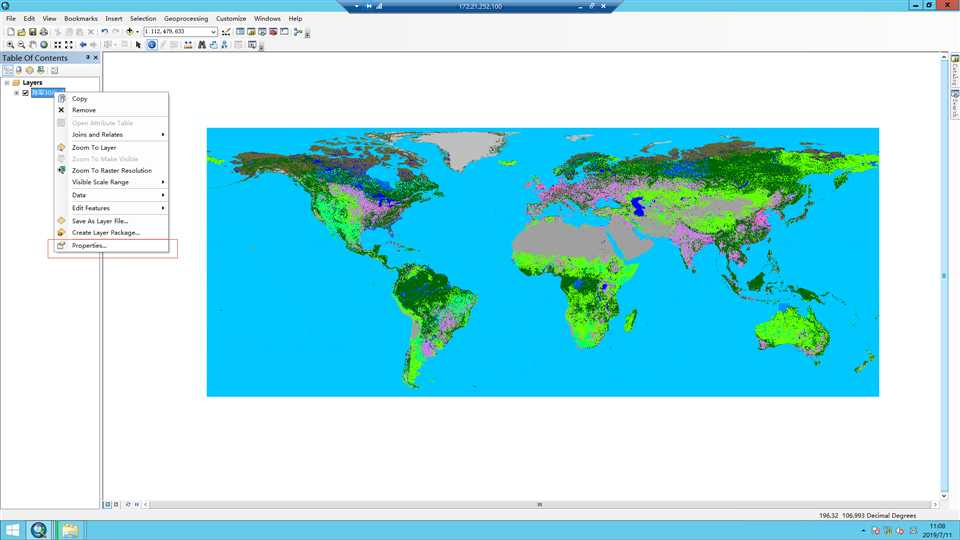Click the Add Data plus icon

pos(129,32)
